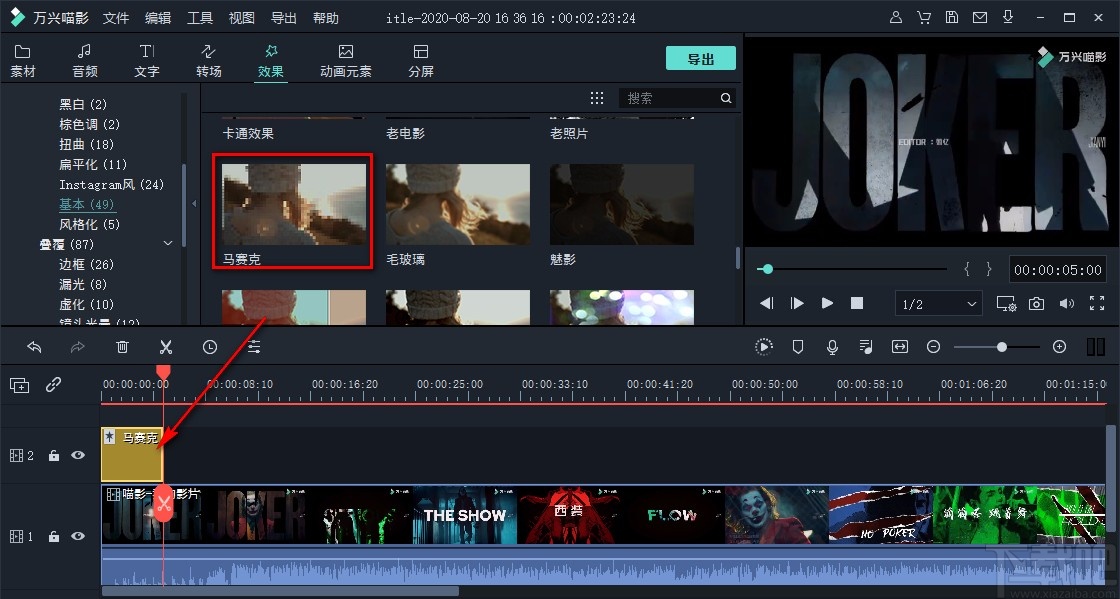Mute preview audio with the speaker icon
The width and height of the screenshot is (1120, 599).
1066,303
